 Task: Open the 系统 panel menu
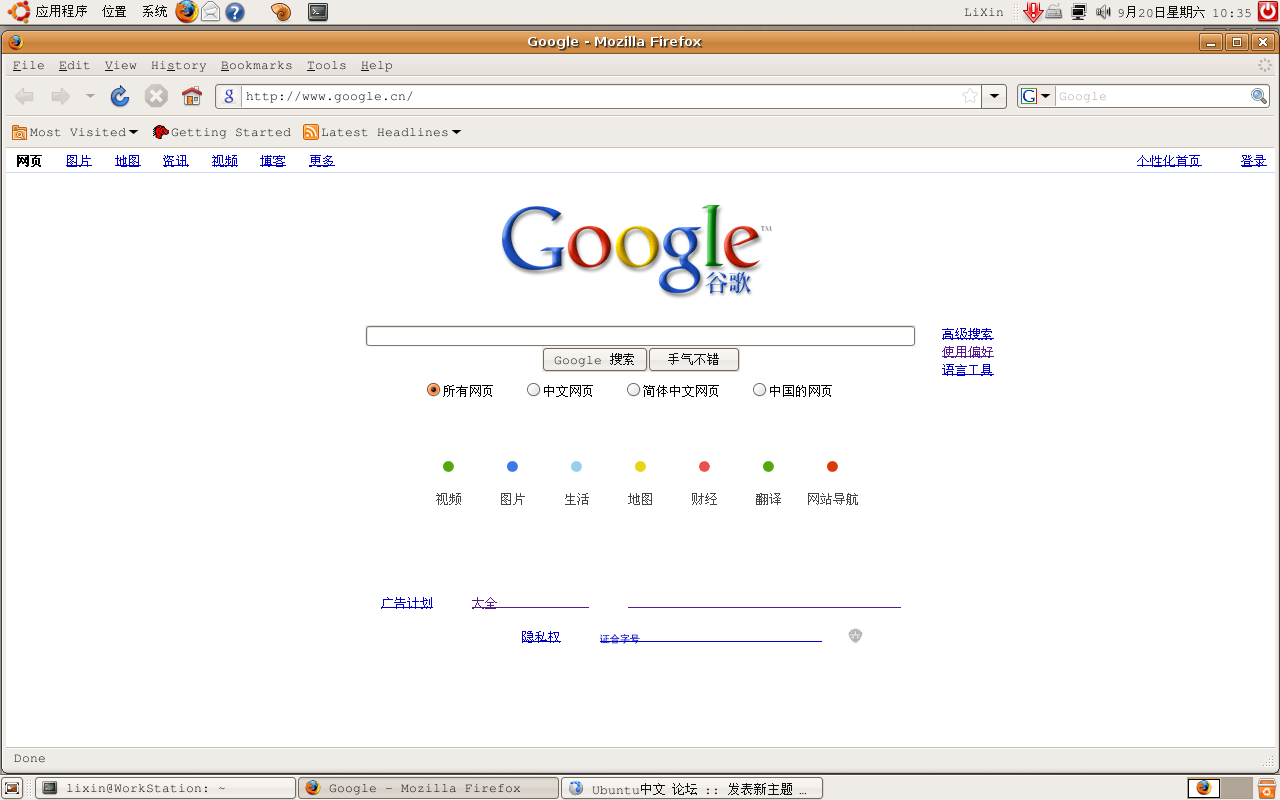tap(154, 12)
